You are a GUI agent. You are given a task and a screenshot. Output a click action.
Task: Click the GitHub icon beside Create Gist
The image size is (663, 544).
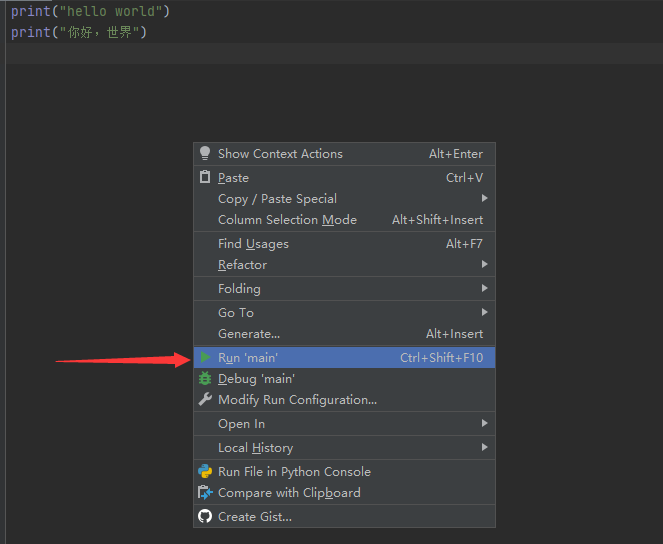click(205, 516)
